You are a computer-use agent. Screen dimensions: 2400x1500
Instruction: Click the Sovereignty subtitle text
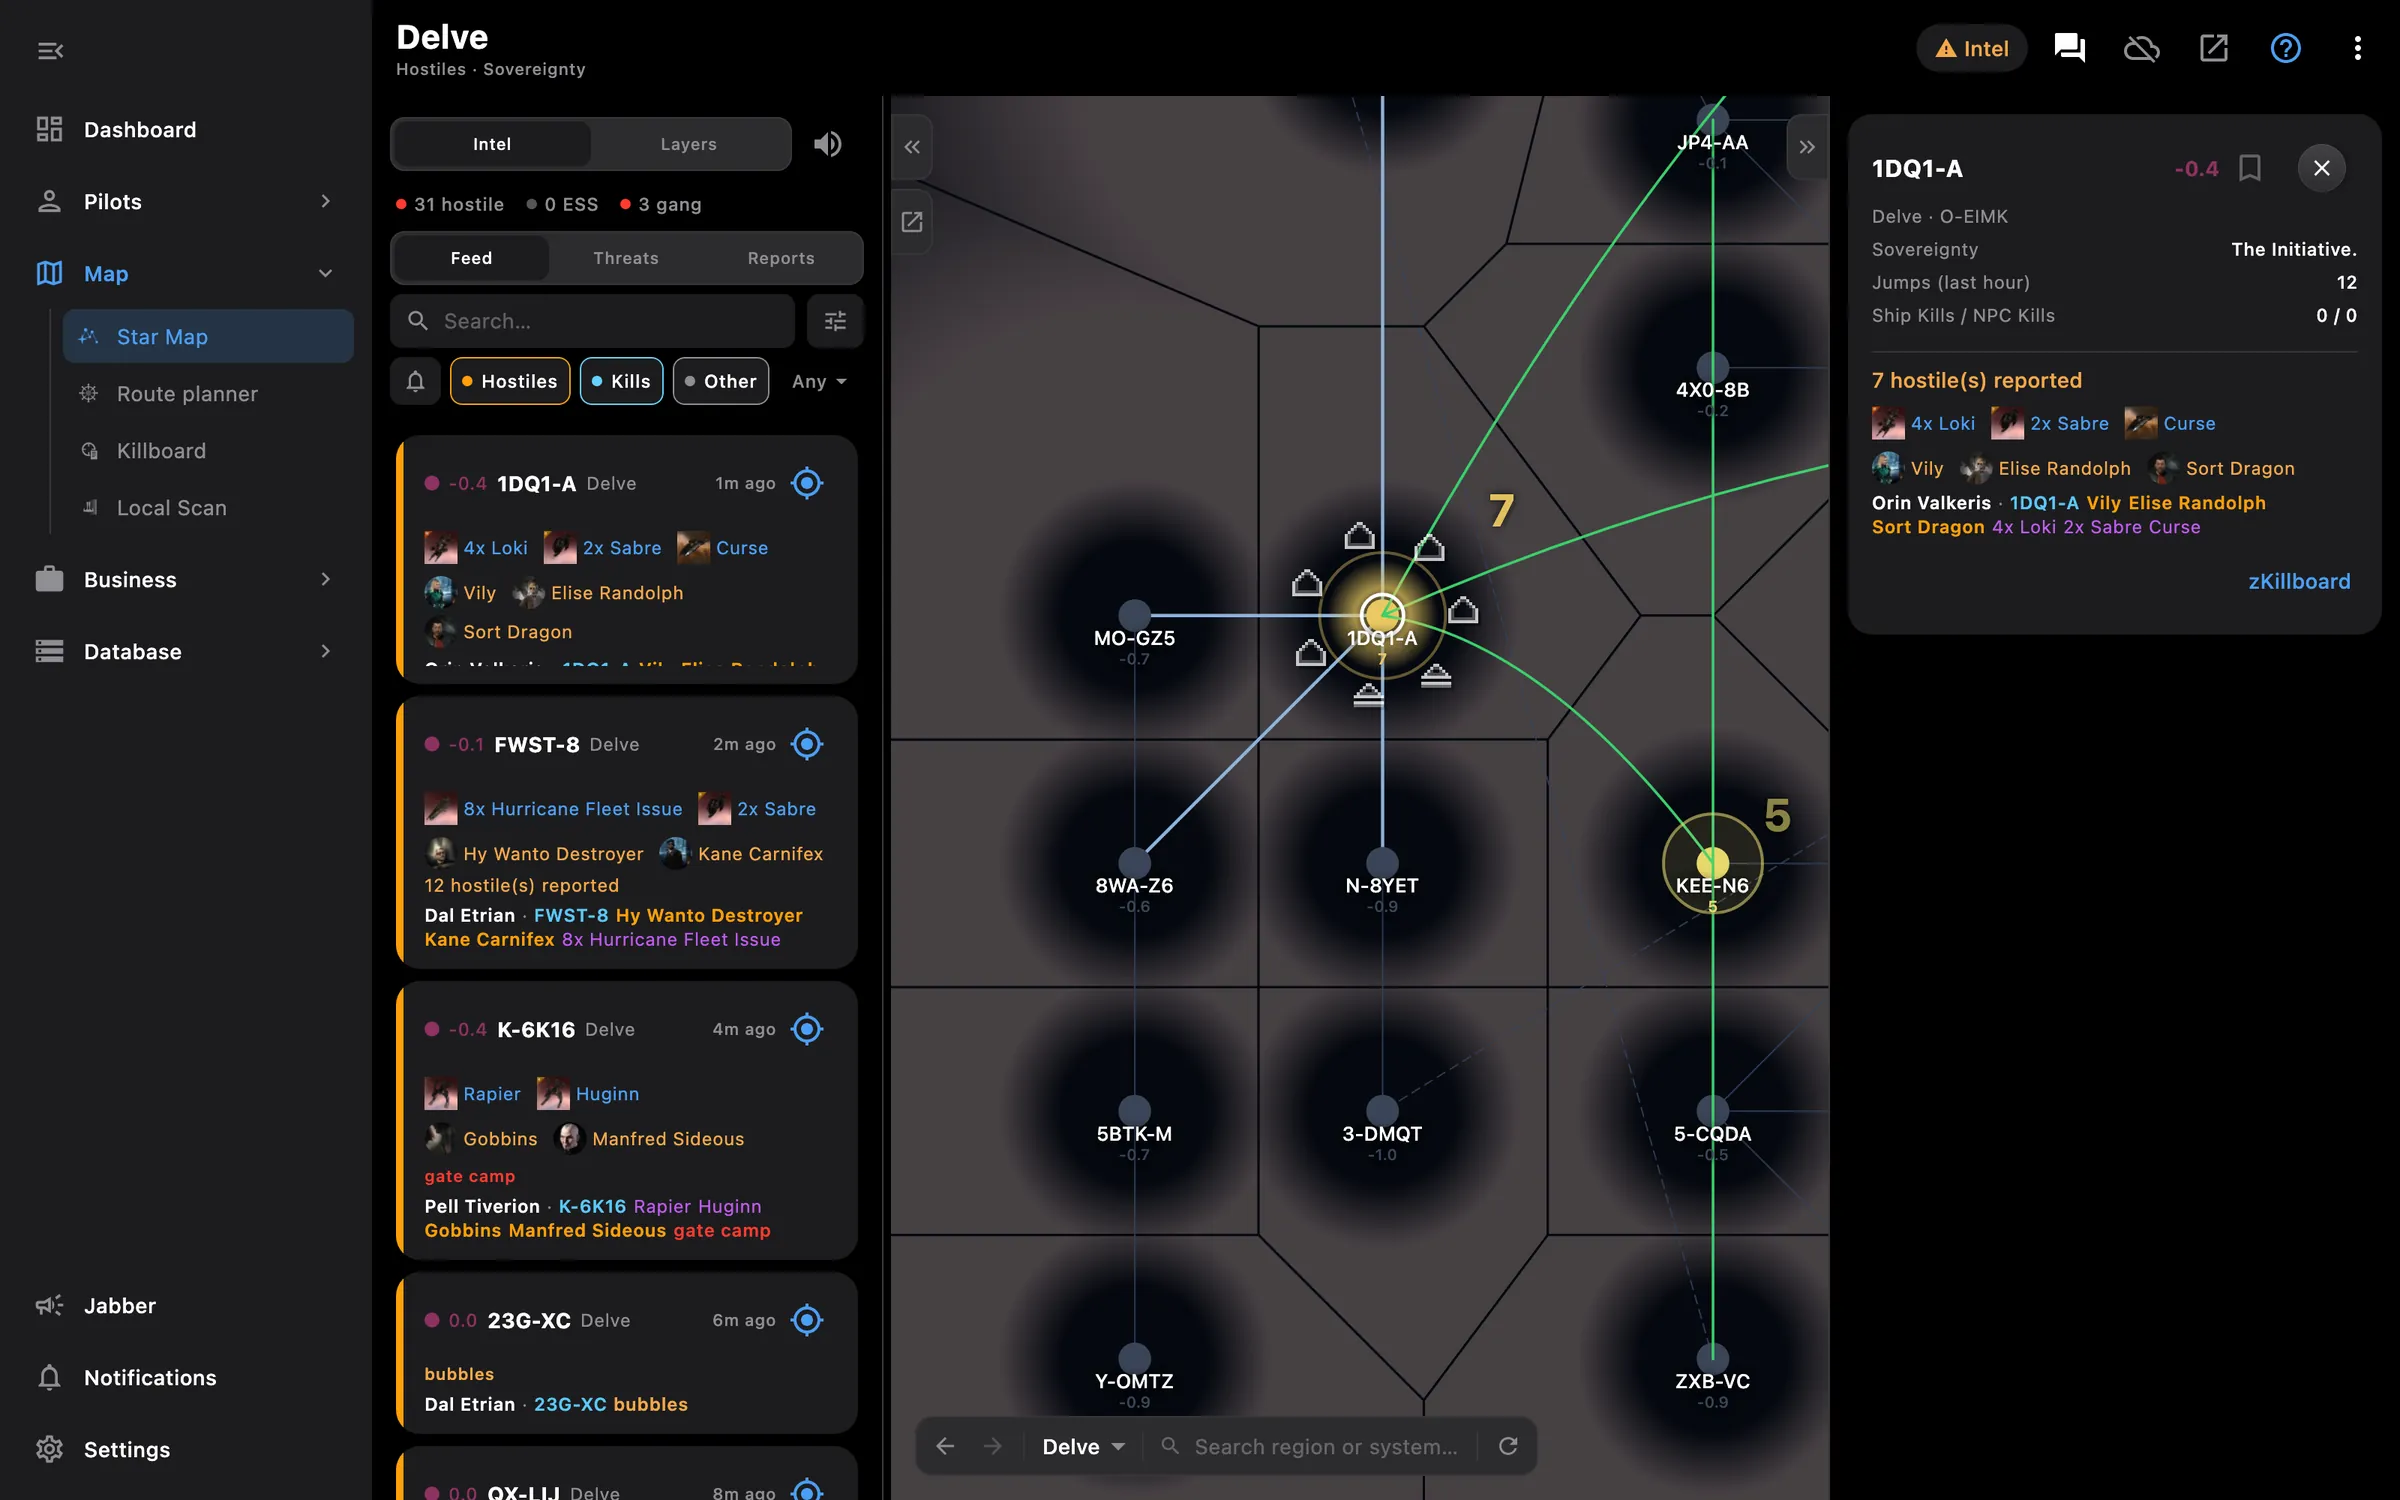click(x=534, y=69)
